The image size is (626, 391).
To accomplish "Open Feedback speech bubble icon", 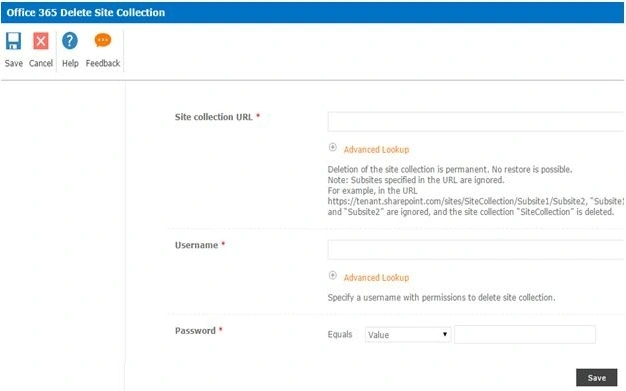I will pyautogui.click(x=103, y=40).
